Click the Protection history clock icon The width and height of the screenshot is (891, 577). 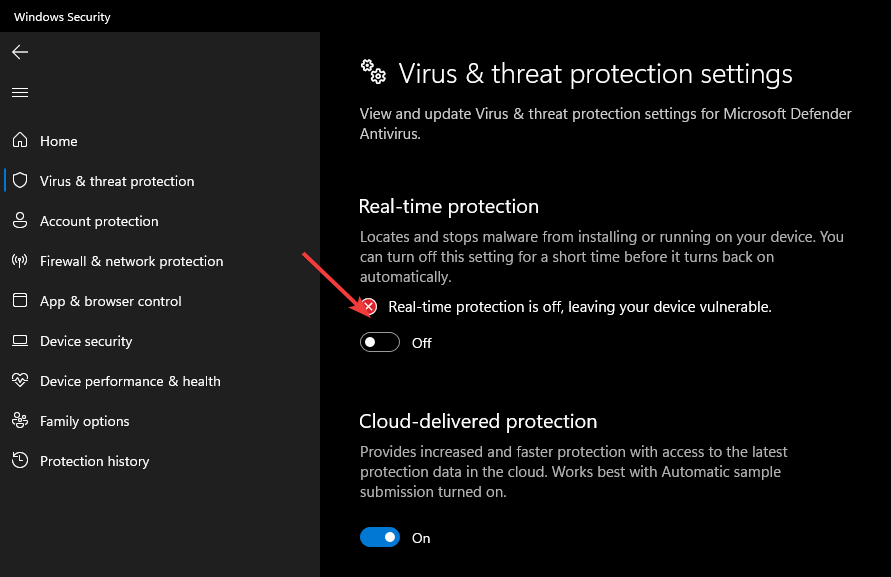click(20, 460)
